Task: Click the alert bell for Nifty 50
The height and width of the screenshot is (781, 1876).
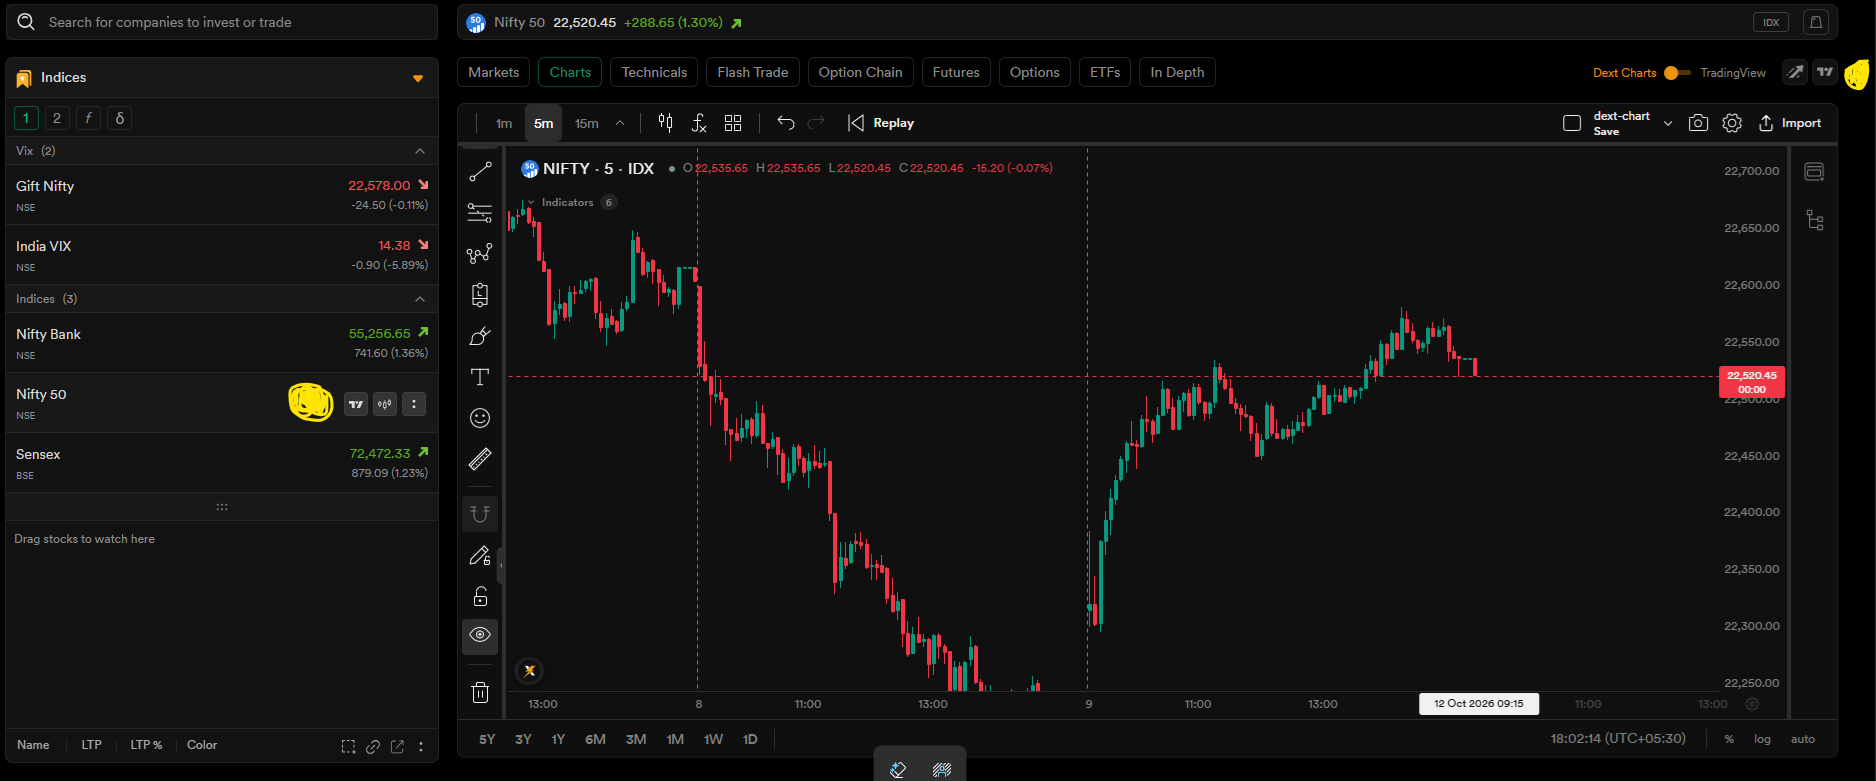Action: [1816, 22]
